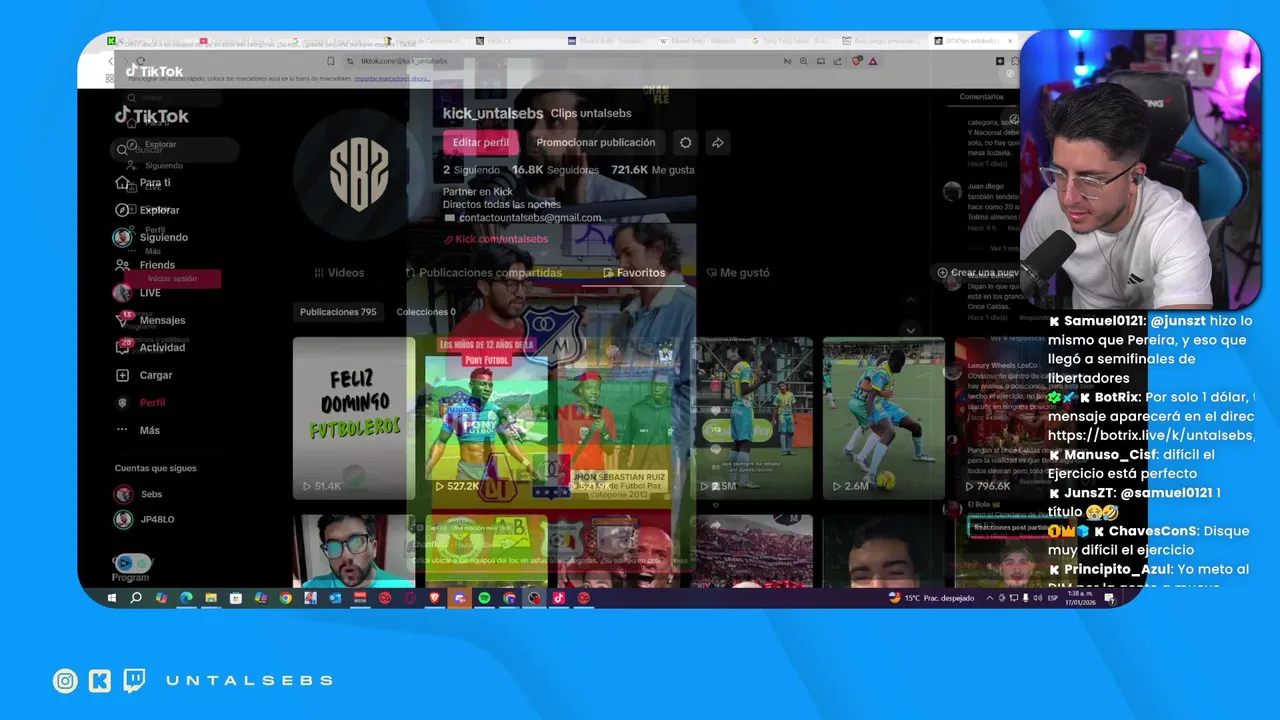Image resolution: width=1280 pixels, height=720 pixels.
Task: Open the JP48LO followed account
Action: pos(146,519)
